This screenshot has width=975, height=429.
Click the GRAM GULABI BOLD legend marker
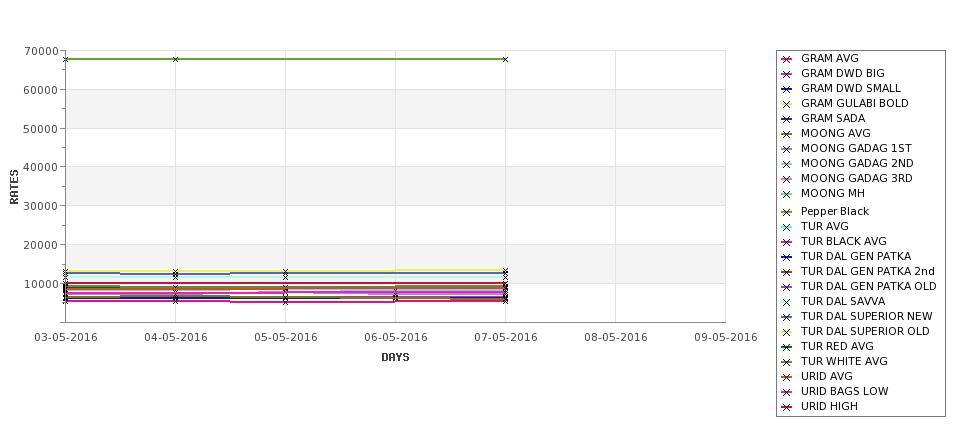[x=786, y=104]
